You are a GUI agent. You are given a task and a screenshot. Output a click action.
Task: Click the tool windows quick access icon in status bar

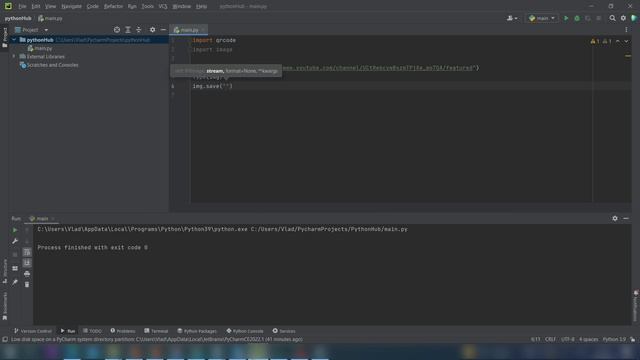5,340
